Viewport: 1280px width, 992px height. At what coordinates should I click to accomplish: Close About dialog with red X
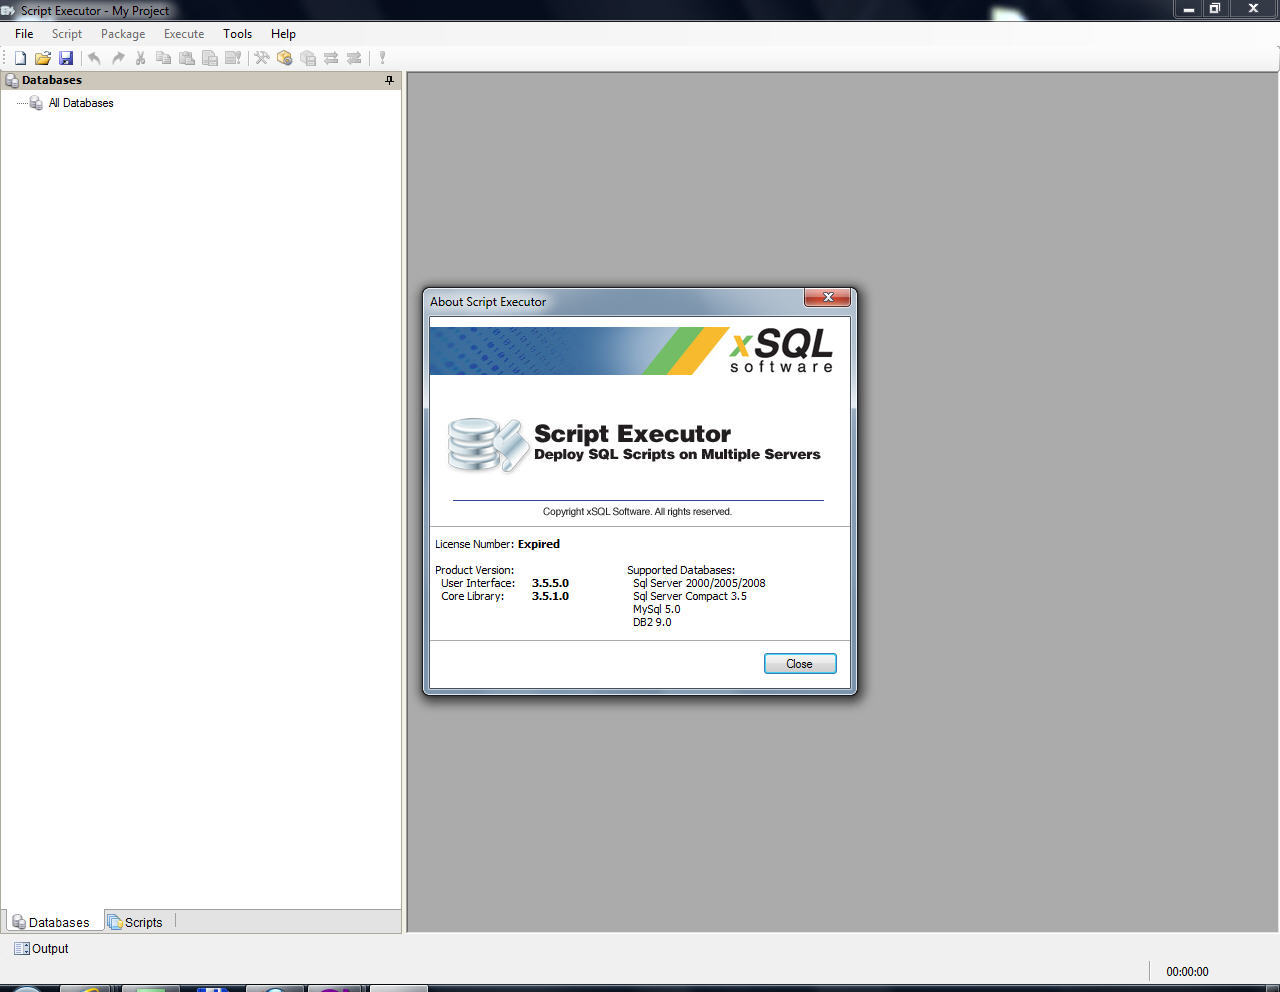point(828,297)
